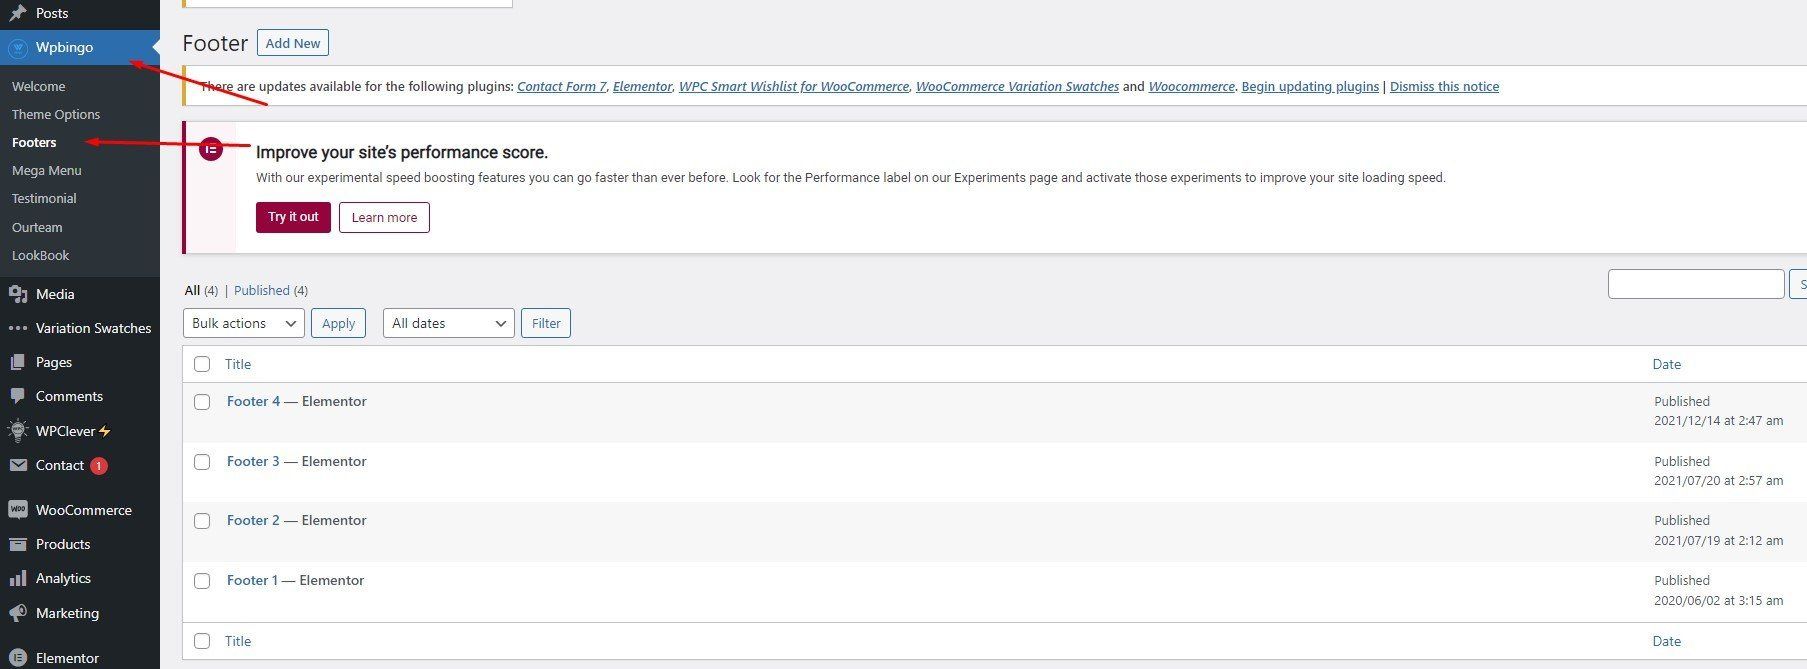Expand the All dates dropdown

point(448,323)
